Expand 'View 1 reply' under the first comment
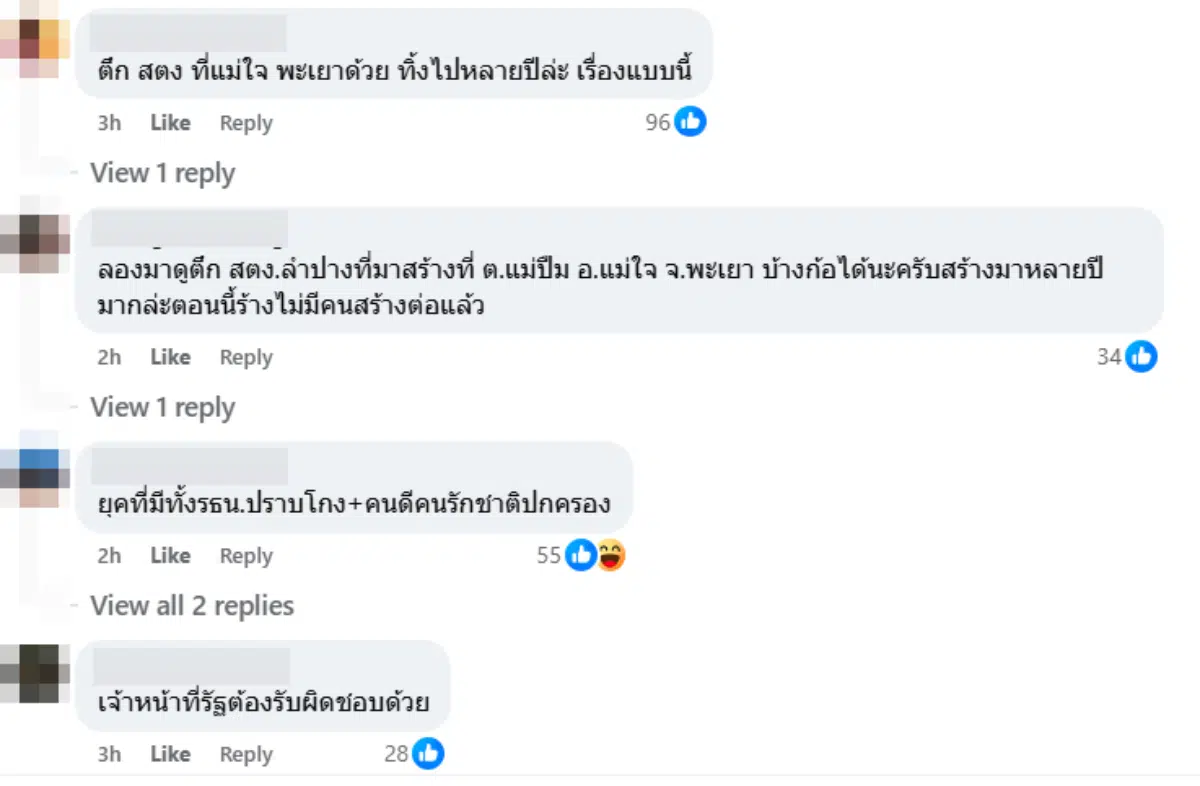The height and width of the screenshot is (786, 1200). coord(162,172)
